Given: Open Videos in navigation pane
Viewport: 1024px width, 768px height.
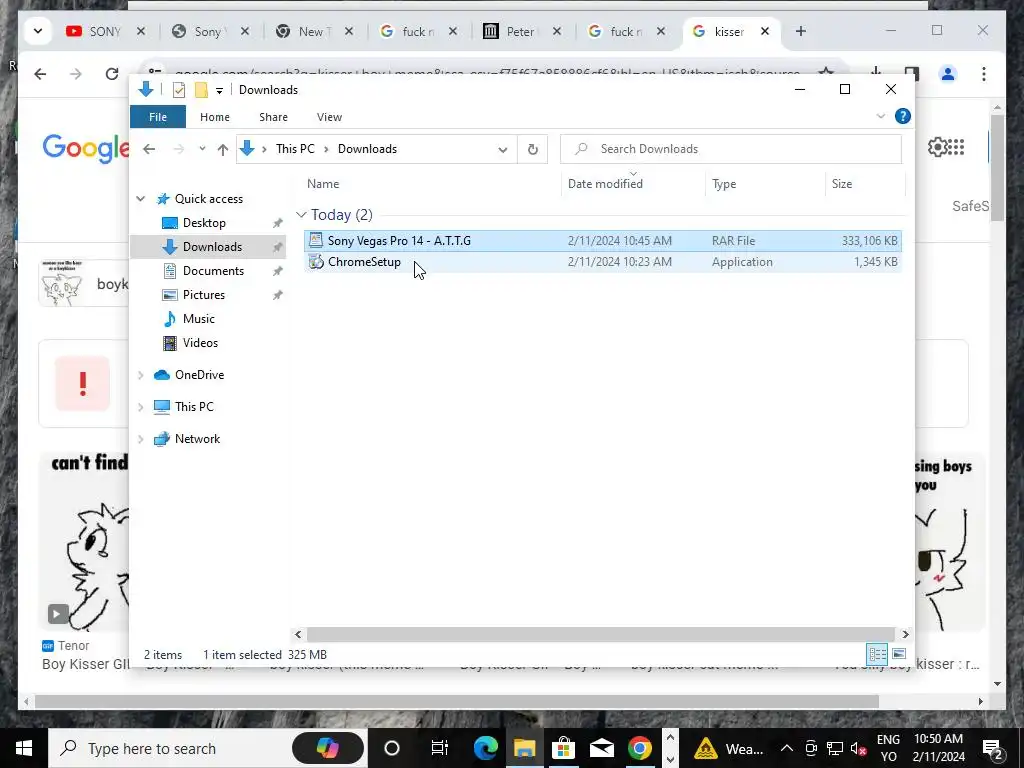Looking at the screenshot, I should pyautogui.click(x=200, y=343).
